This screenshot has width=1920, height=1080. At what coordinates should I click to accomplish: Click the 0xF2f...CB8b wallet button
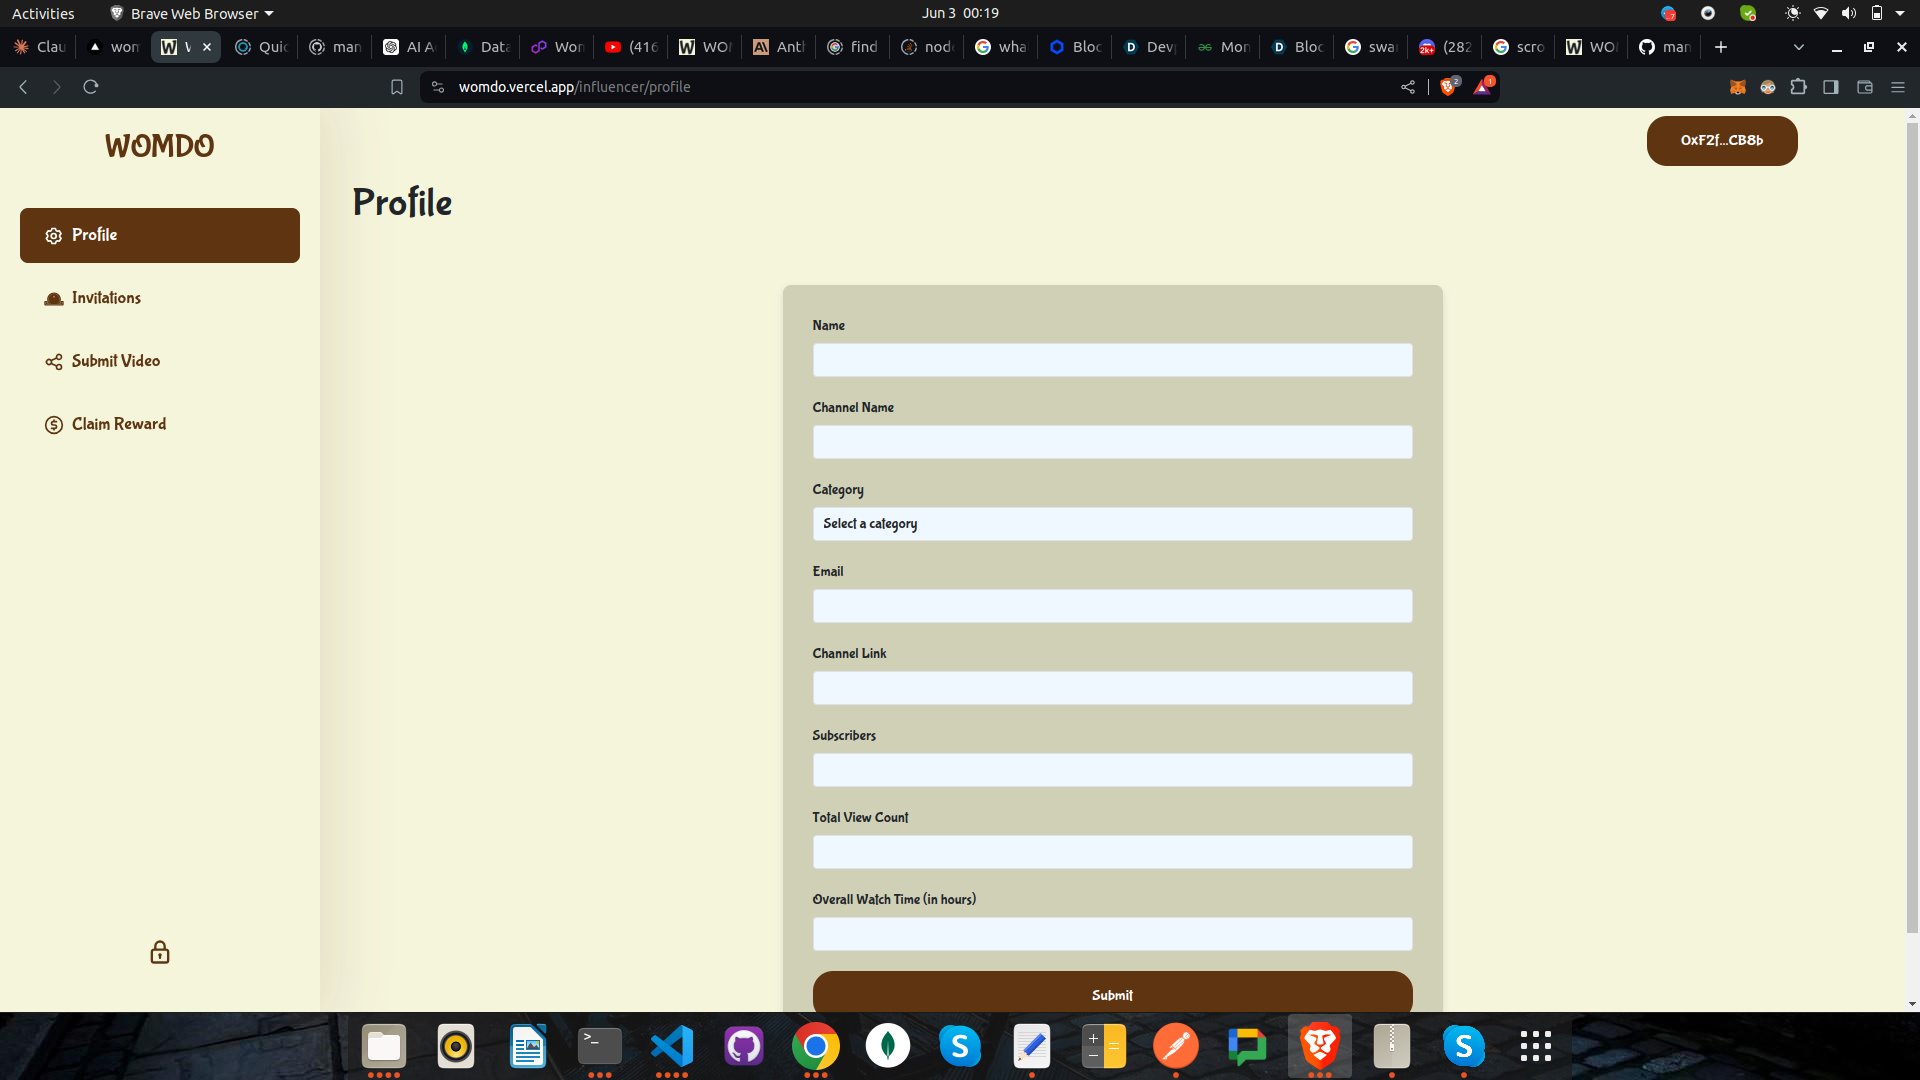tap(1721, 141)
